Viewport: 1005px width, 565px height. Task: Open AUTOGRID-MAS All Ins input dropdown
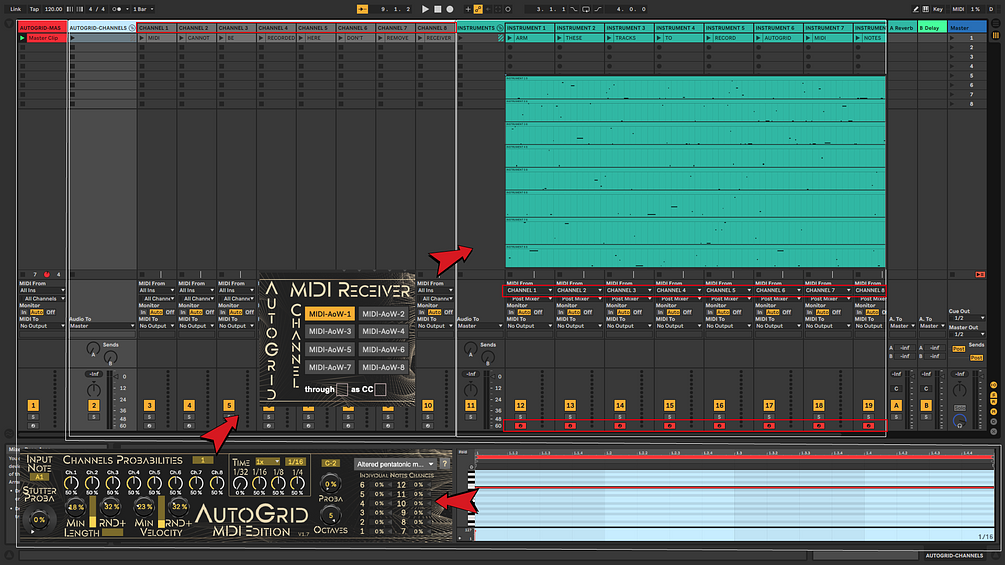(42, 290)
